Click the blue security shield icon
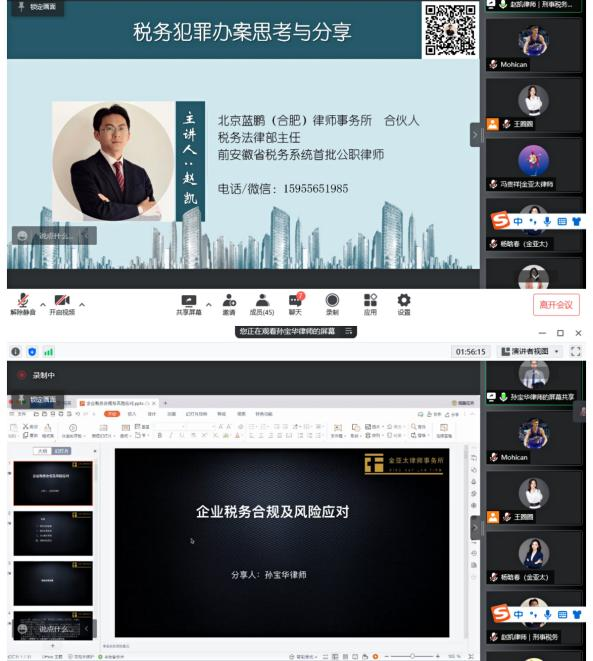The width and height of the screenshot is (593, 661). [32, 352]
